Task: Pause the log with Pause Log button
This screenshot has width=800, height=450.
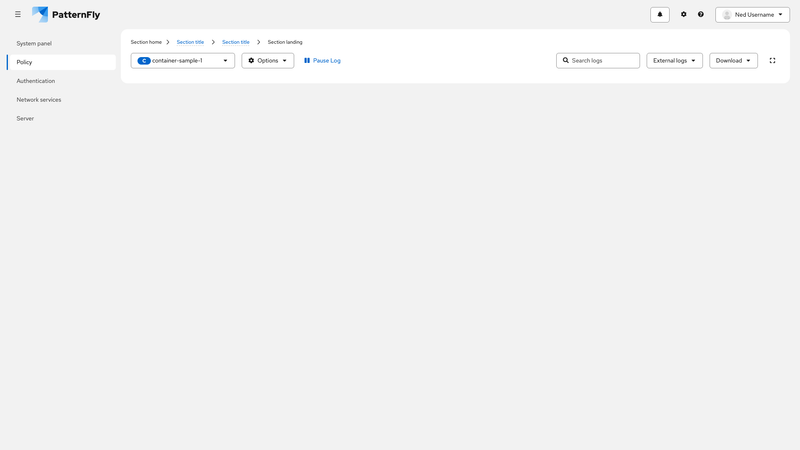Action: tap(322, 61)
